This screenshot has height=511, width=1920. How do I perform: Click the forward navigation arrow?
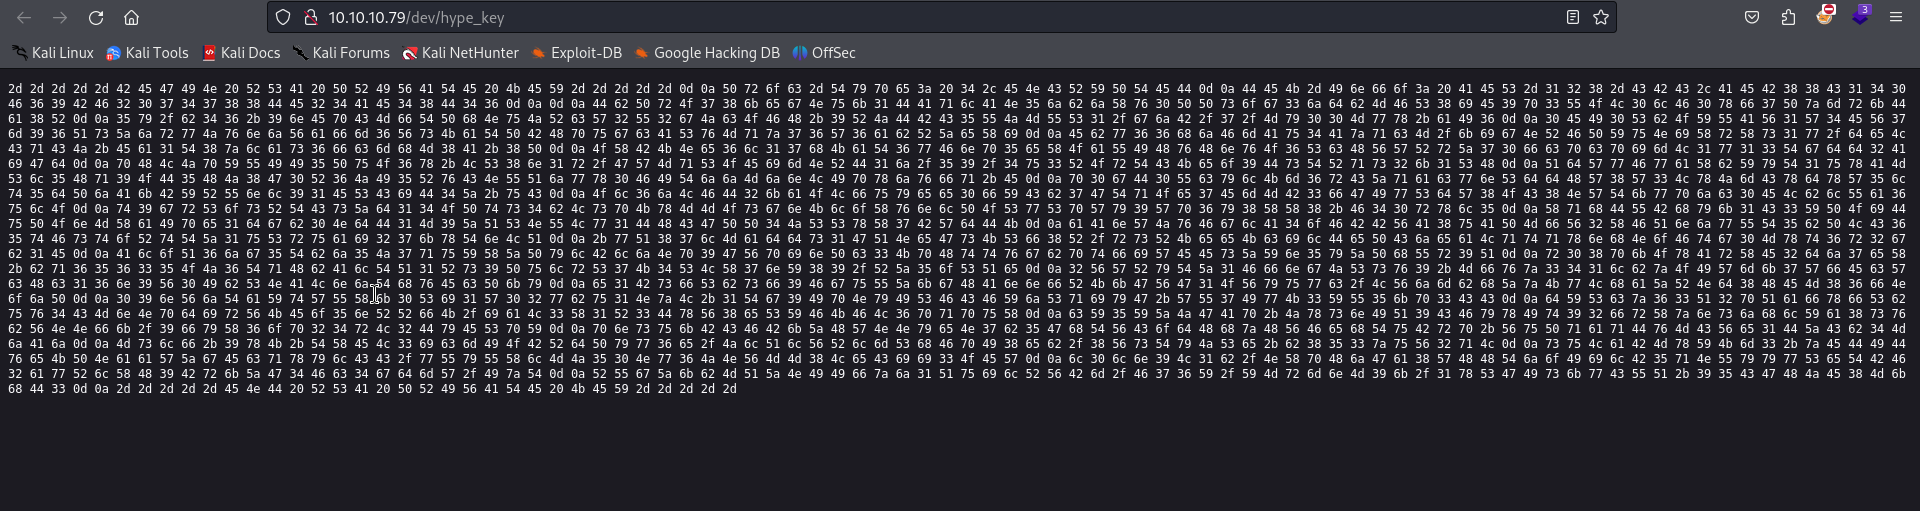tap(60, 18)
